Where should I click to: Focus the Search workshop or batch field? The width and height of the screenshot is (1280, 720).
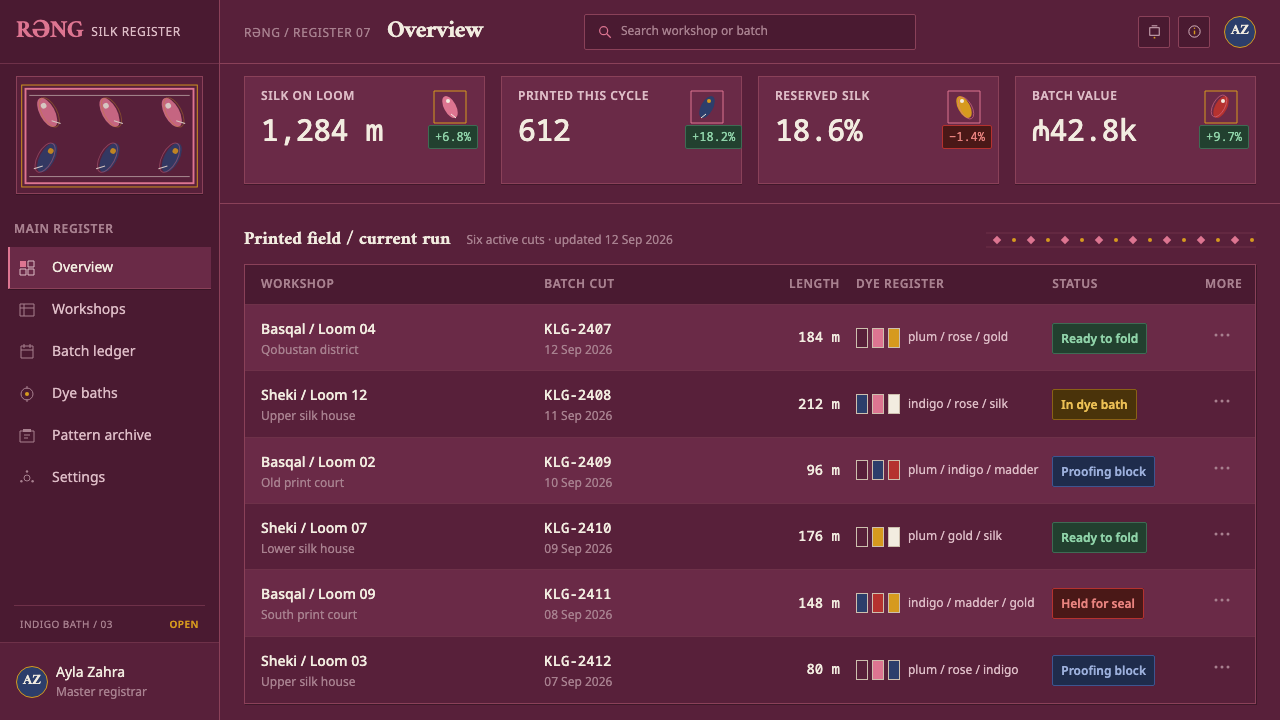tap(750, 32)
